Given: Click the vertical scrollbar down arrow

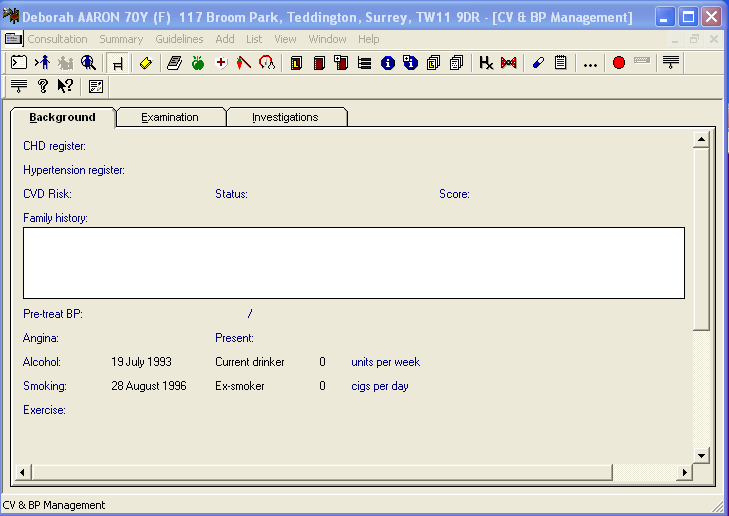Looking at the screenshot, I should click(701, 454).
